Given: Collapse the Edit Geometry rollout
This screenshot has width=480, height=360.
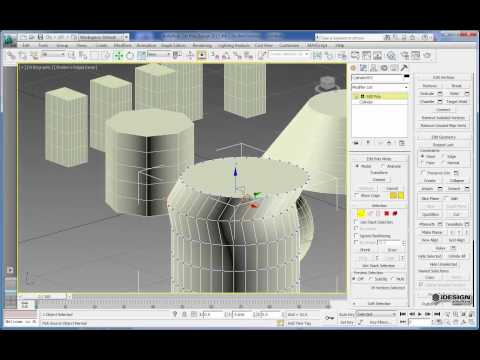Looking at the screenshot, I should tap(444, 137).
